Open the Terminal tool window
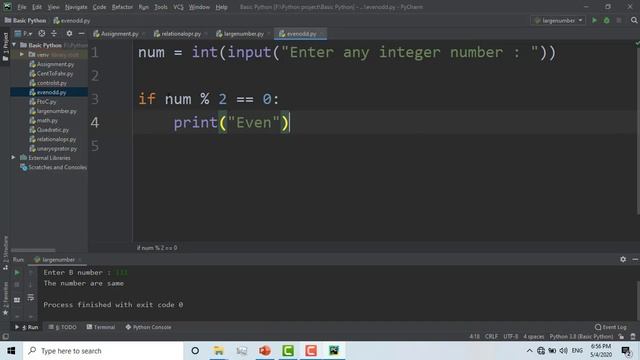Viewport: 640px width, 360px height. (101, 327)
